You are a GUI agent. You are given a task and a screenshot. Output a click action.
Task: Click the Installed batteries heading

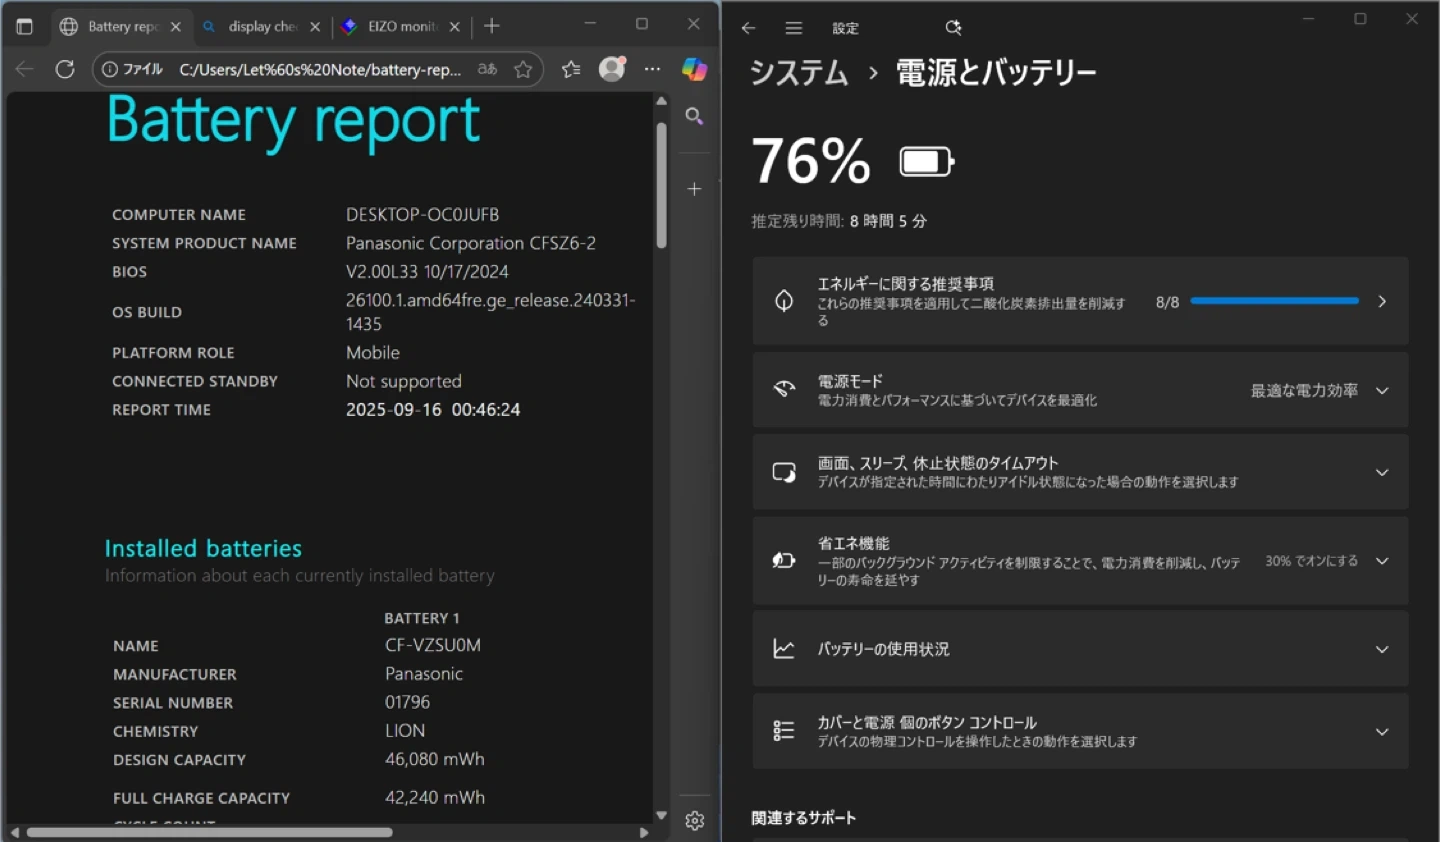(203, 548)
